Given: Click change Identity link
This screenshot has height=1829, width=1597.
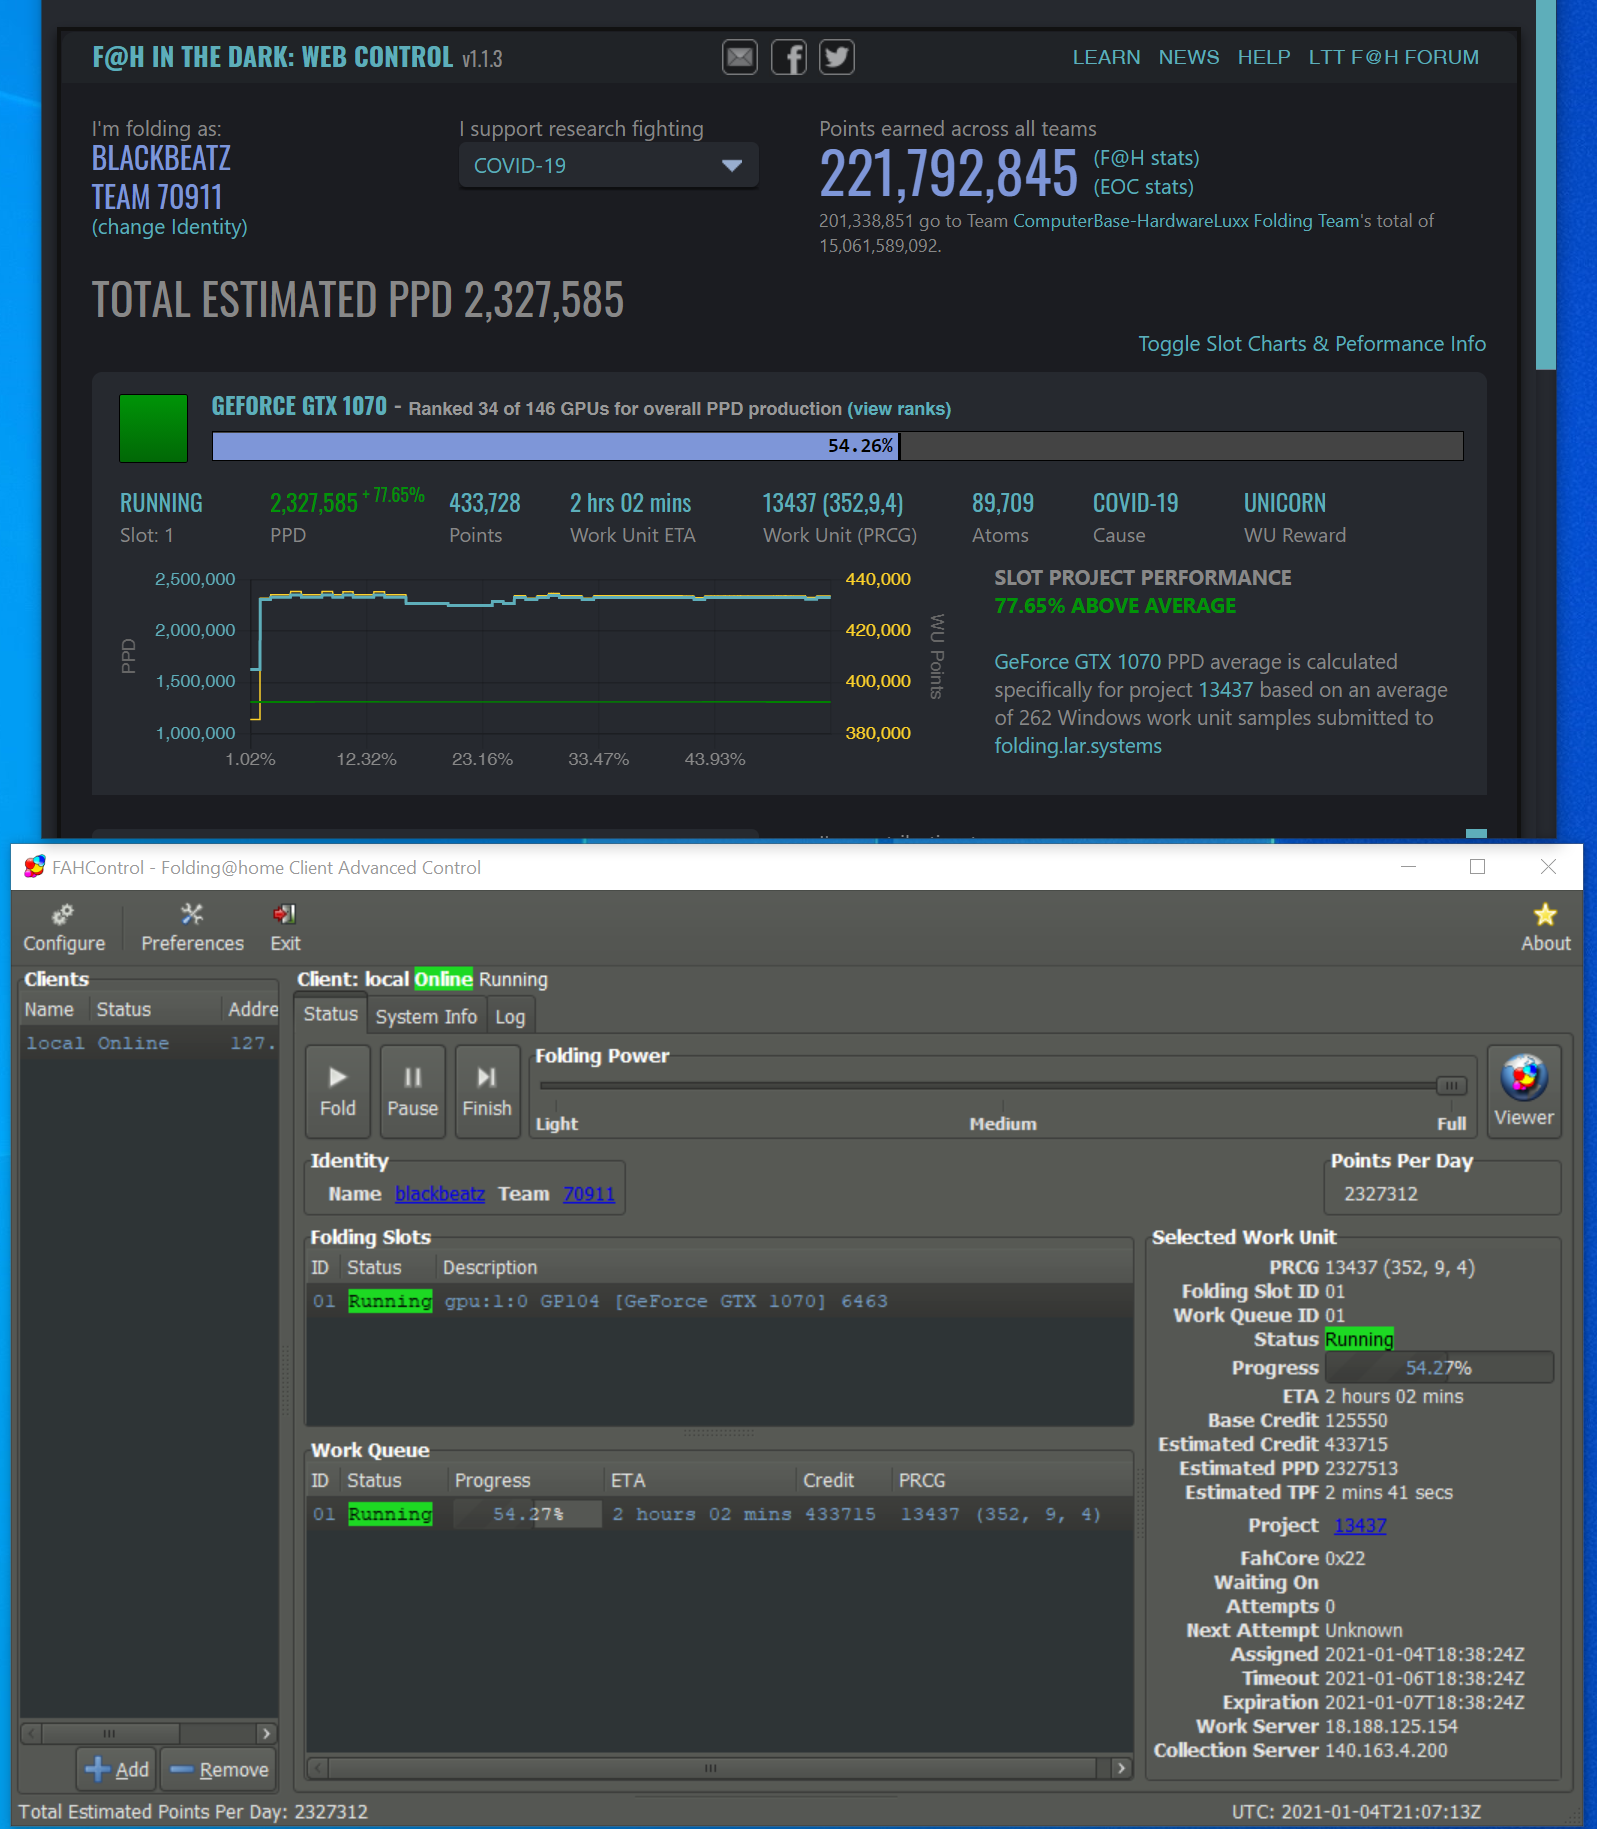Looking at the screenshot, I should pyautogui.click(x=169, y=227).
